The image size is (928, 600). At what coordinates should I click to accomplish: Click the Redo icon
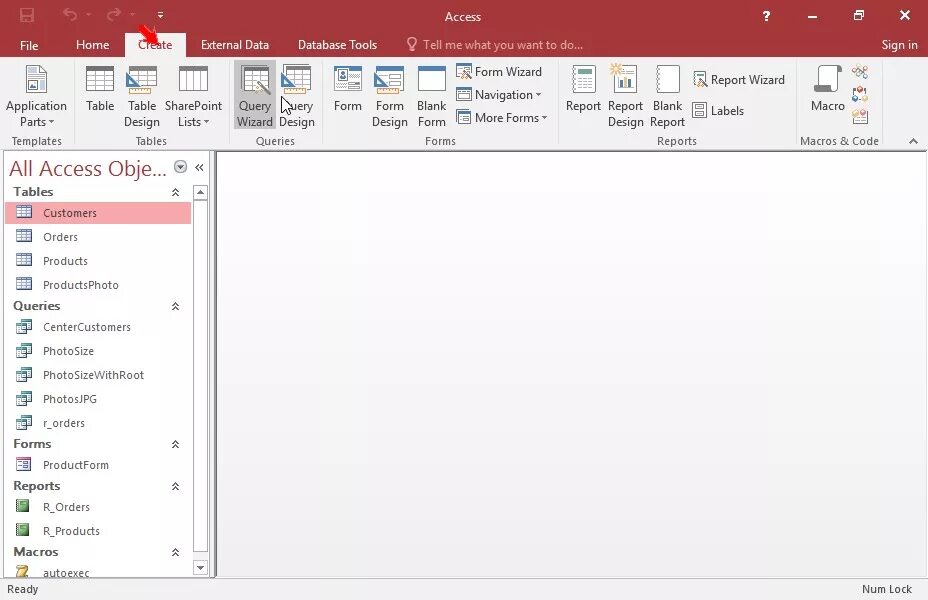pyautogui.click(x=114, y=15)
